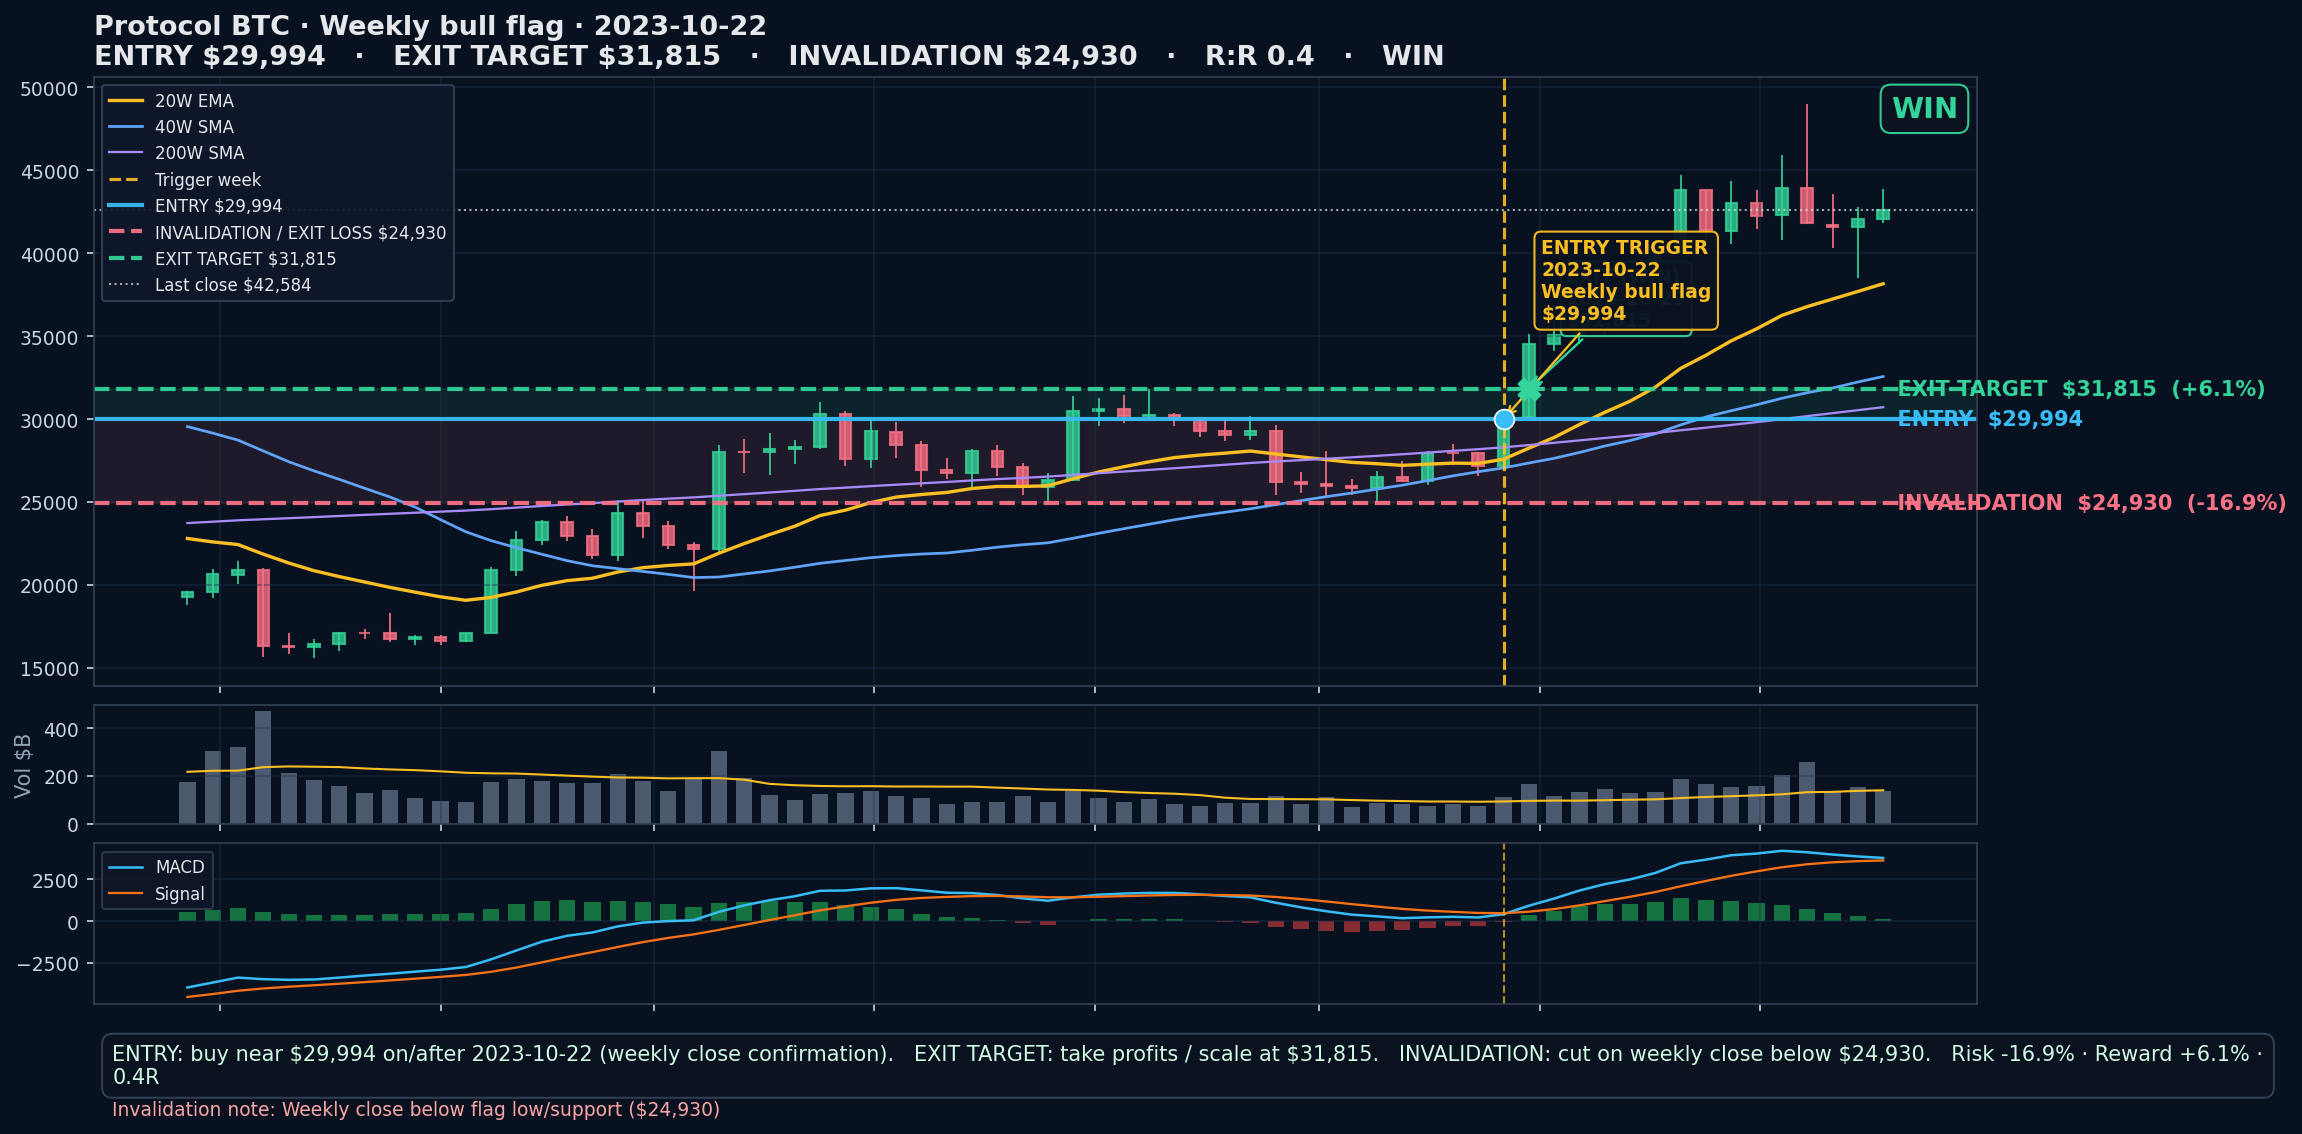Click the R:R 0.4 text in header
The height and width of the screenshot is (1134, 2302).
(x=1259, y=56)
